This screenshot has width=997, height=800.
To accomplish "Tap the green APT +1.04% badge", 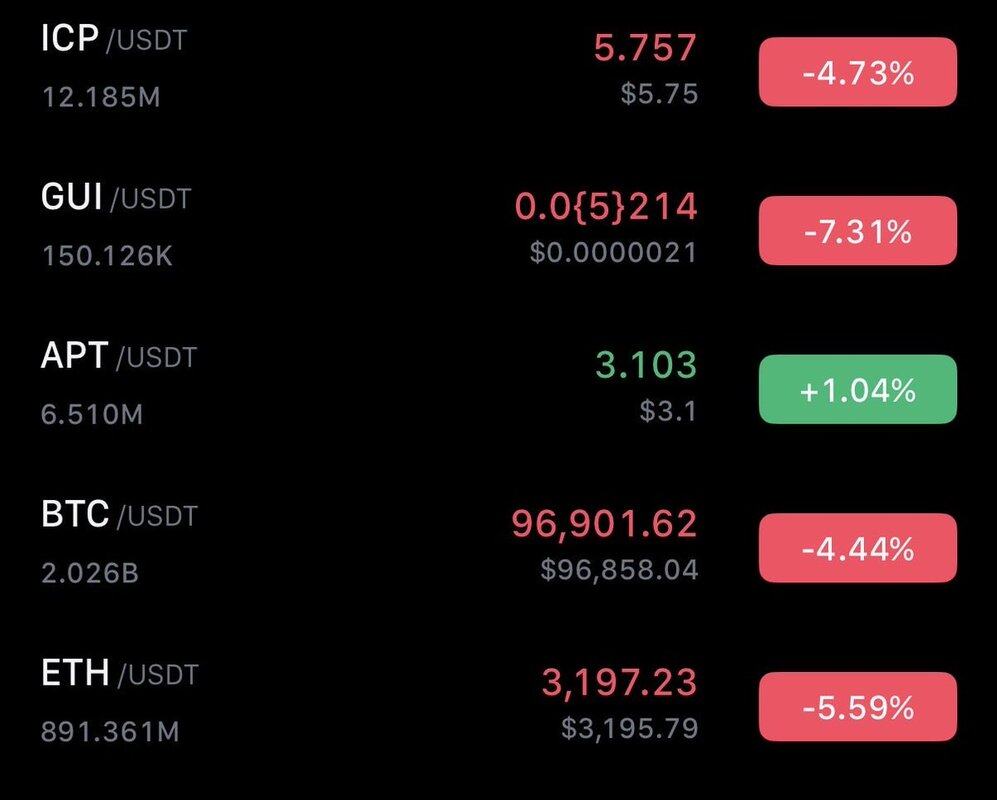I will (x=857, y=390).
